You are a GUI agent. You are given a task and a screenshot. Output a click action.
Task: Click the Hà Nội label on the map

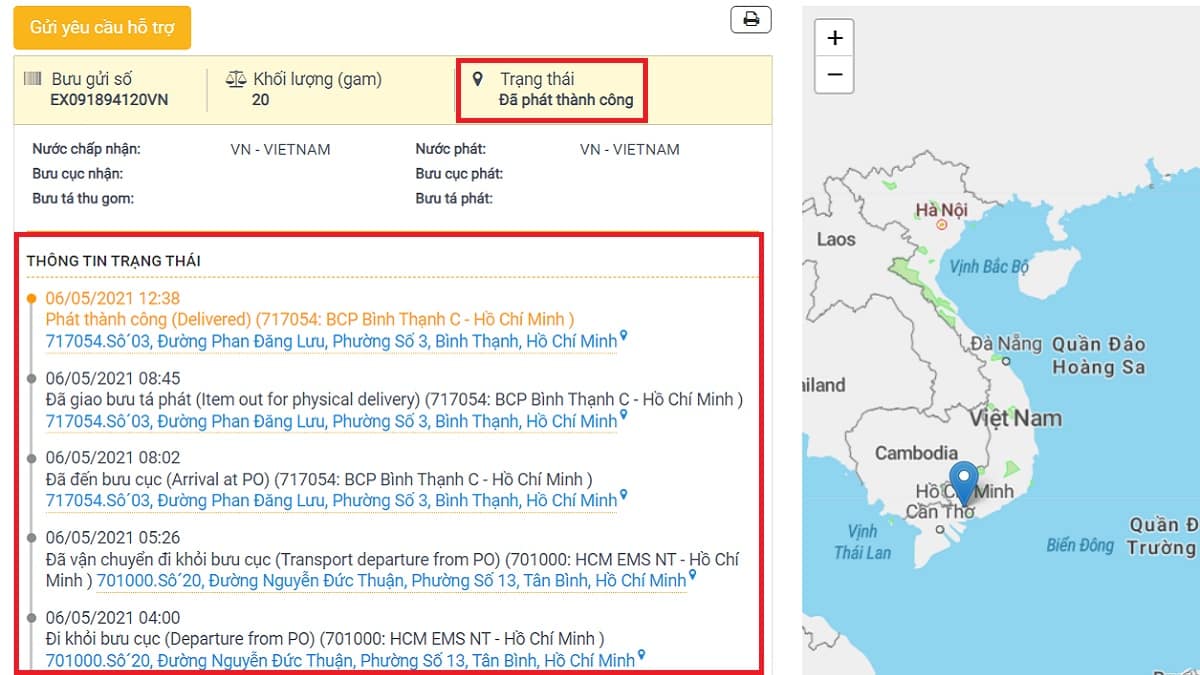pos(941,211)
